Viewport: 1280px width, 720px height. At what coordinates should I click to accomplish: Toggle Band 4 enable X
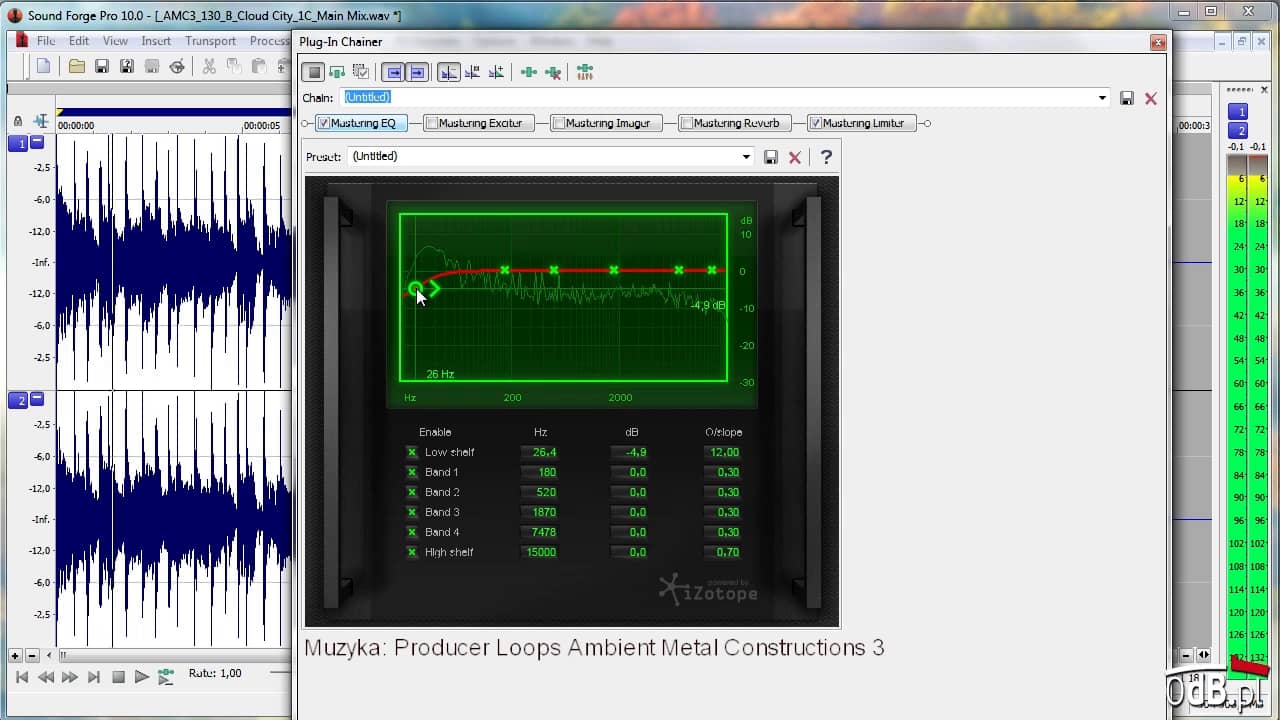click(412, 532)
